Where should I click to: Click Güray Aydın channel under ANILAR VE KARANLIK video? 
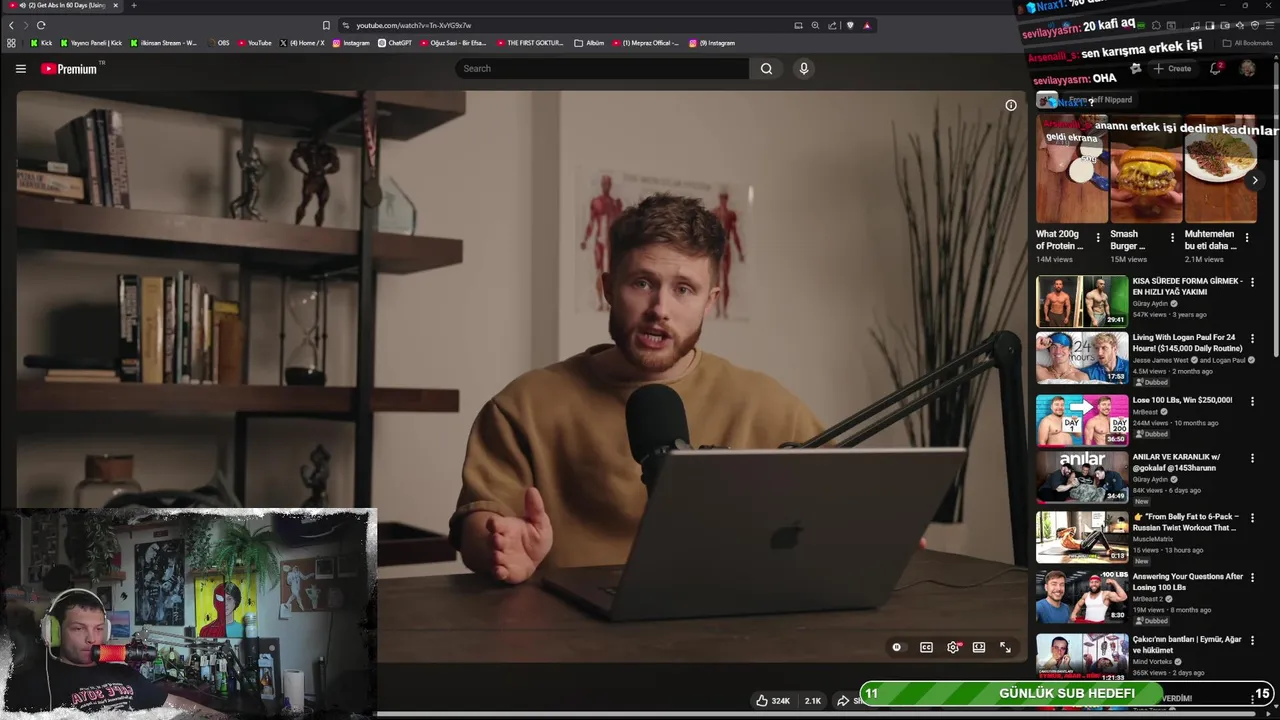point(1150,479)
